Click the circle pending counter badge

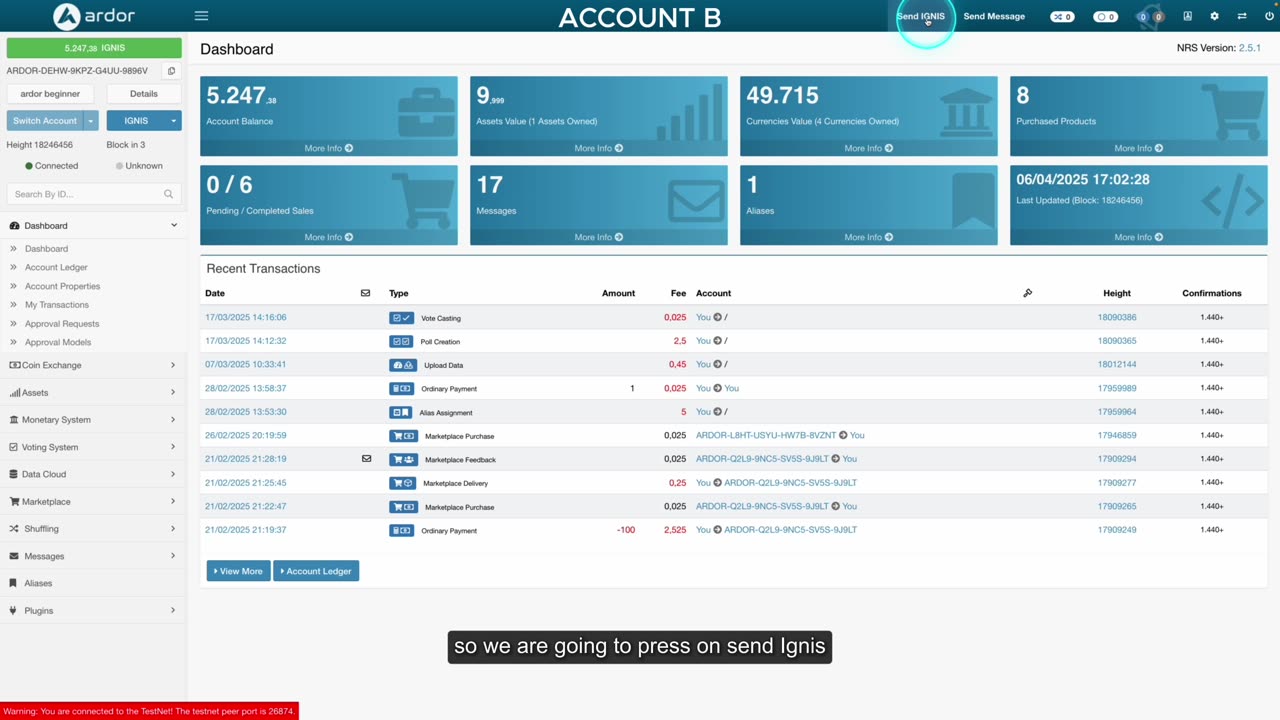click(1105, 16)
